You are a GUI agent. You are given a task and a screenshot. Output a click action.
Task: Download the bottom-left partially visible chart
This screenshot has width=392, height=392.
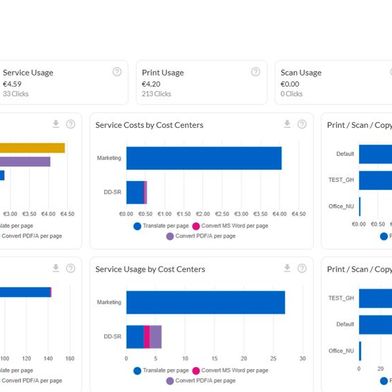click(x=56, y=268)
